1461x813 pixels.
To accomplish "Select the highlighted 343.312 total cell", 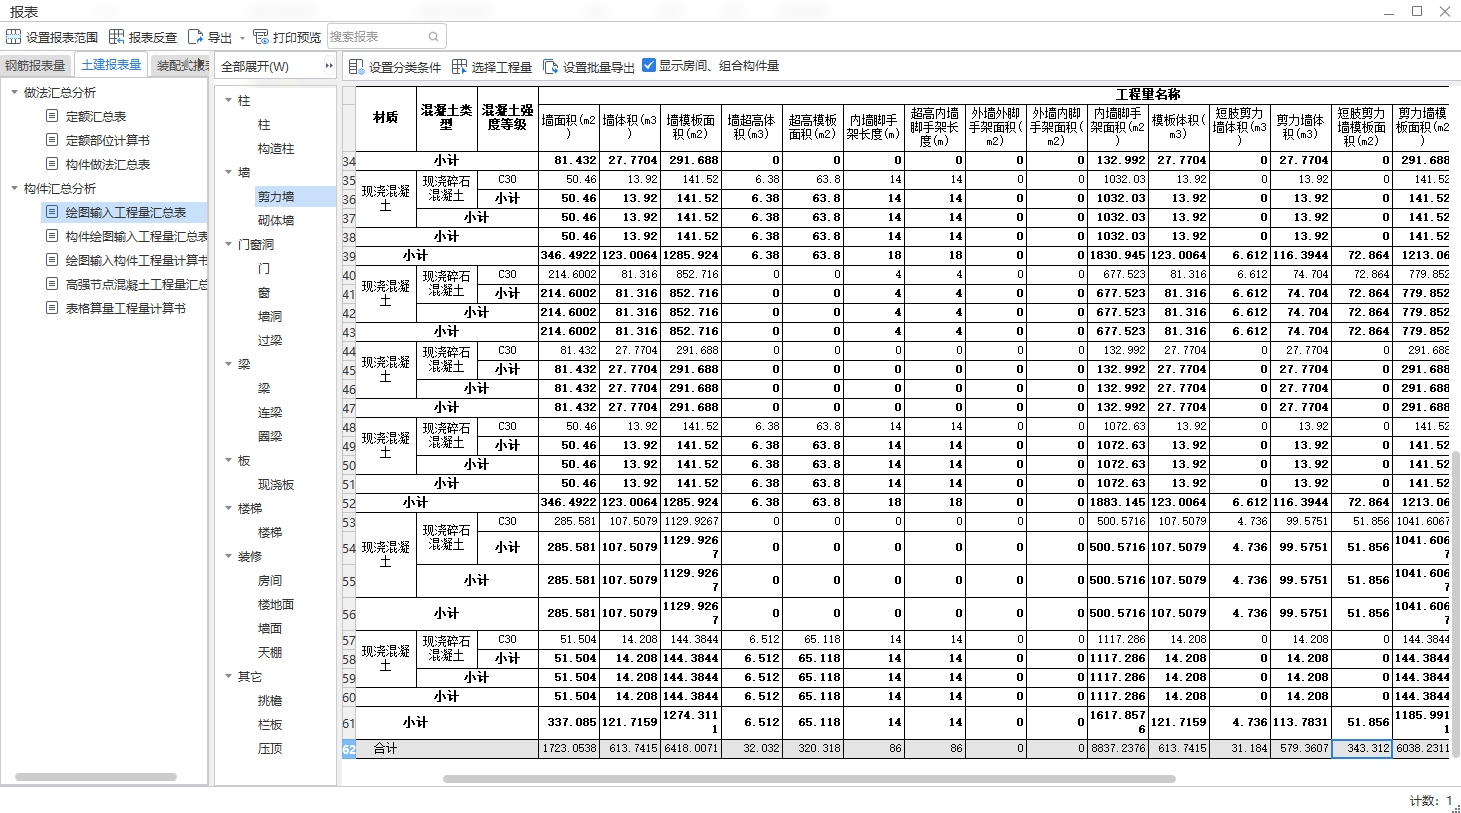I will click(x=1361, y=748).
